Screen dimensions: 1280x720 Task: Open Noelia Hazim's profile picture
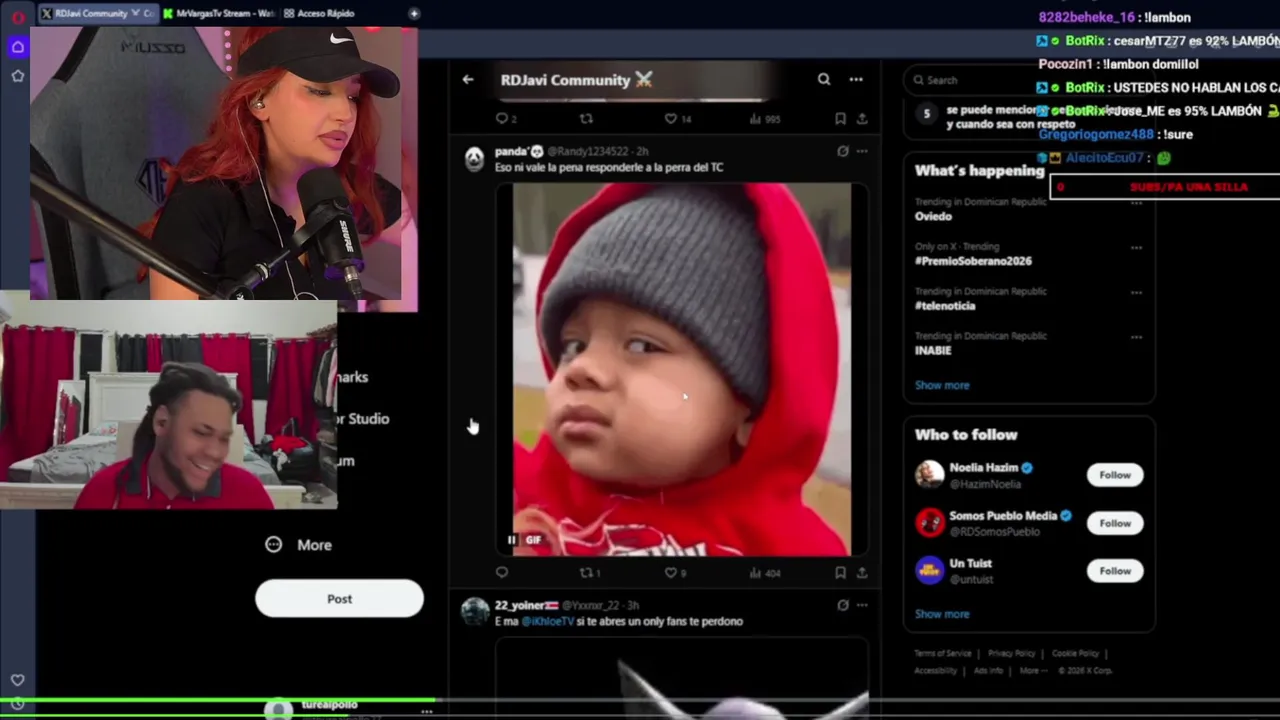pyautogui.click(x=930, y=474)
